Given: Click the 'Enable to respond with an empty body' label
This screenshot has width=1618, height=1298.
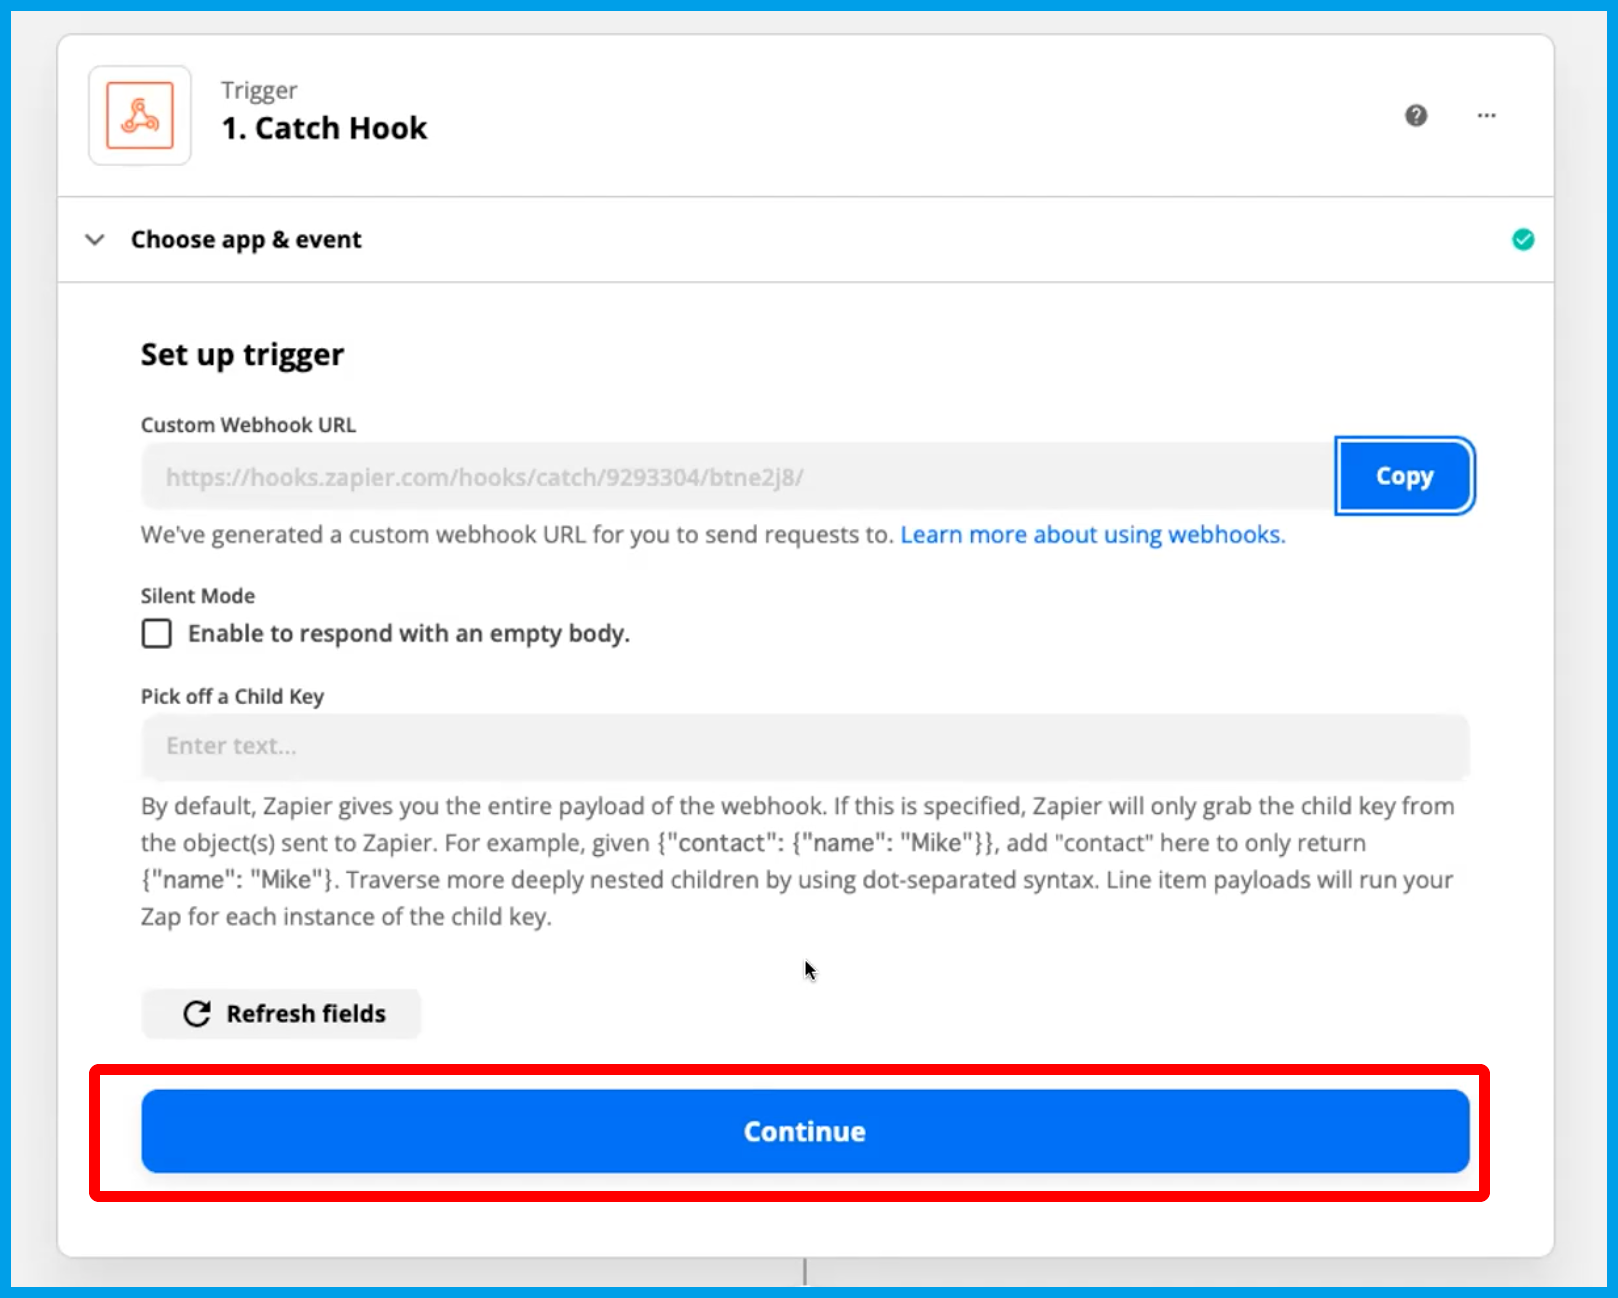Looking at the screenshot, I should pyautogui.click(x=408, y=634).
